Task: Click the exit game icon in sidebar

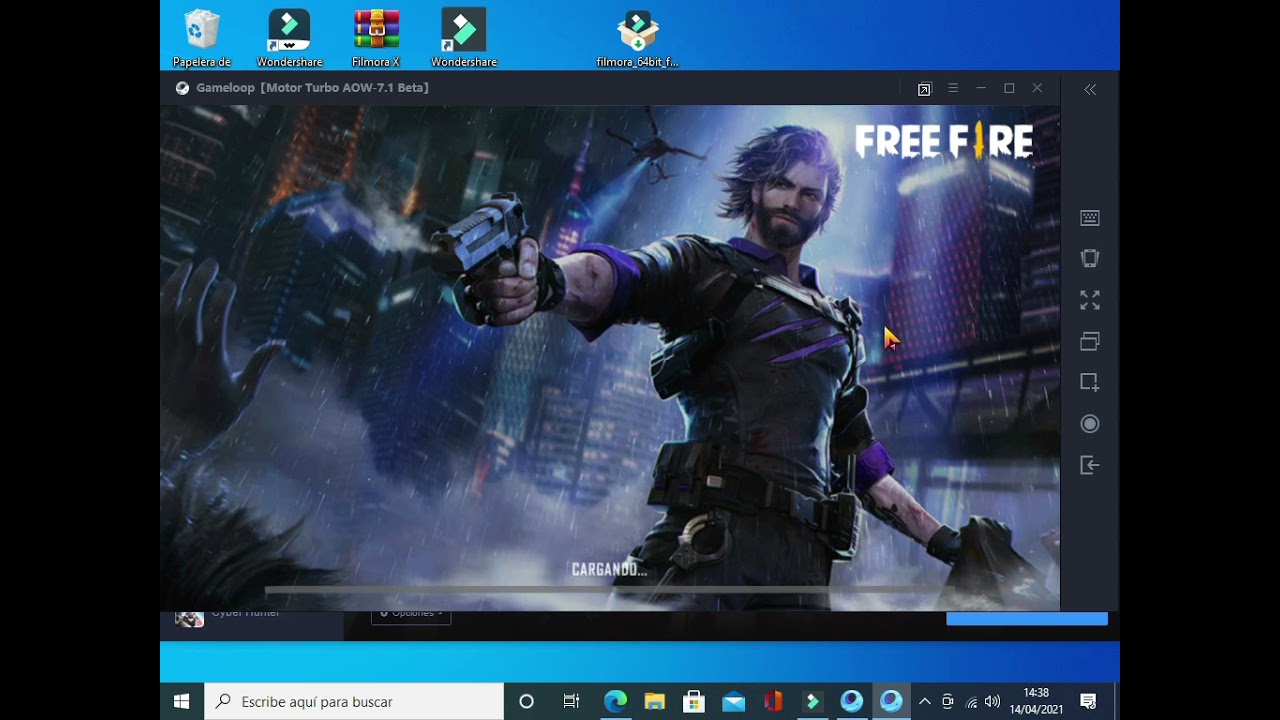Action: tap(1090, 465)
